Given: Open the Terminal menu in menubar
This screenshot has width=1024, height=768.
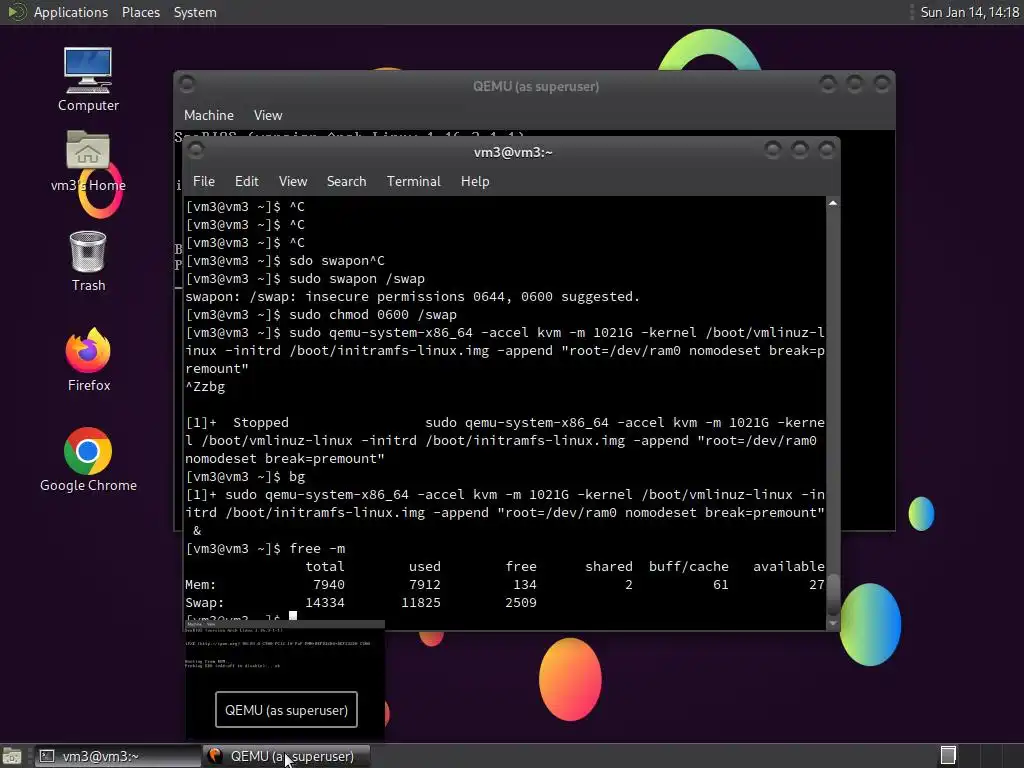Looking at the screenshot, I should point(413,182).
